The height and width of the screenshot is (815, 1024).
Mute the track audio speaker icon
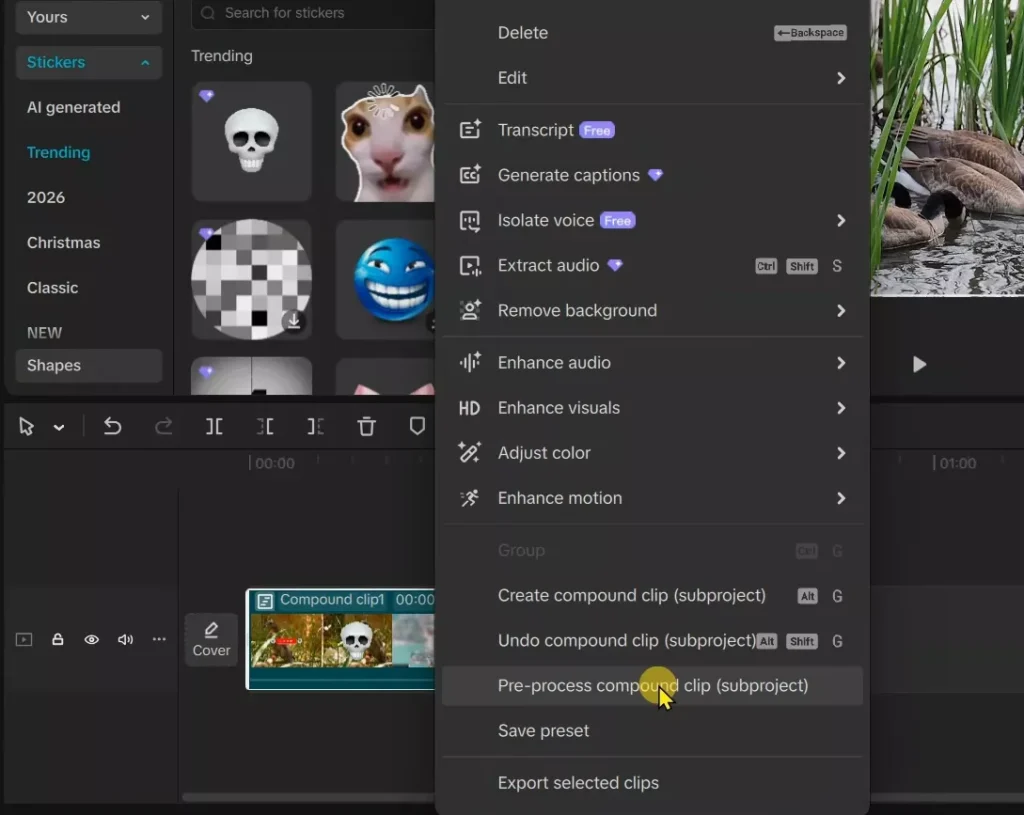[125, 640]
